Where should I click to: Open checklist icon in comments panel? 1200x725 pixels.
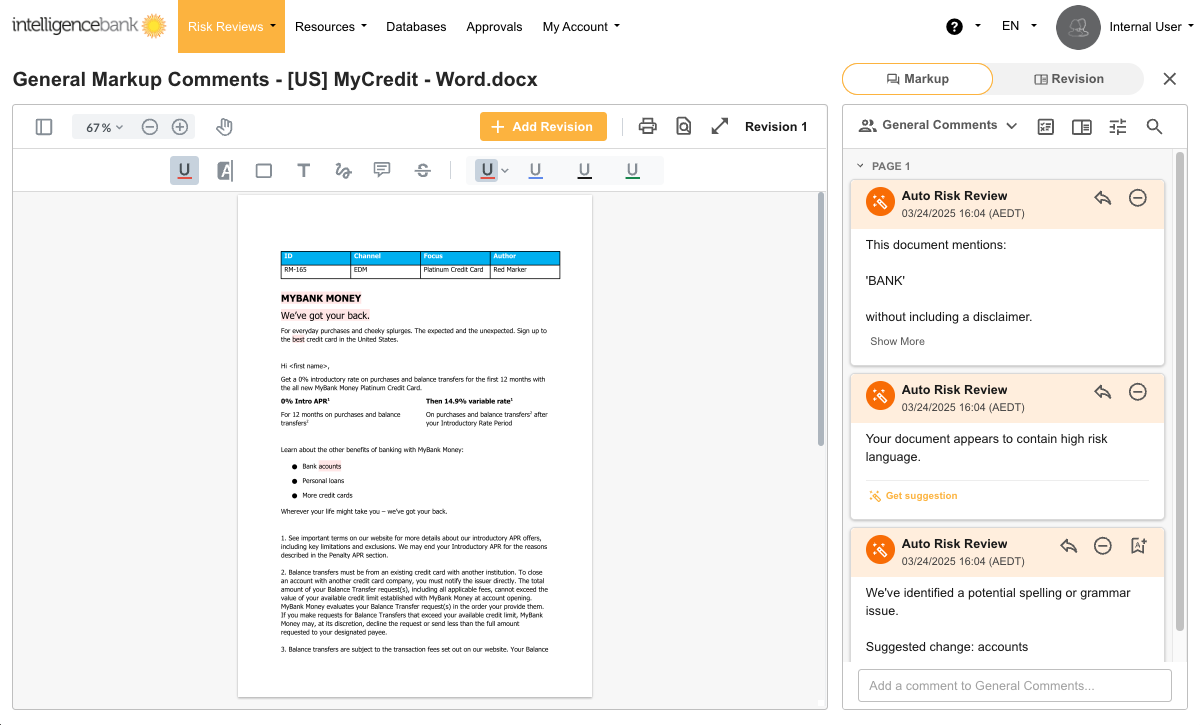(1046, 126)
